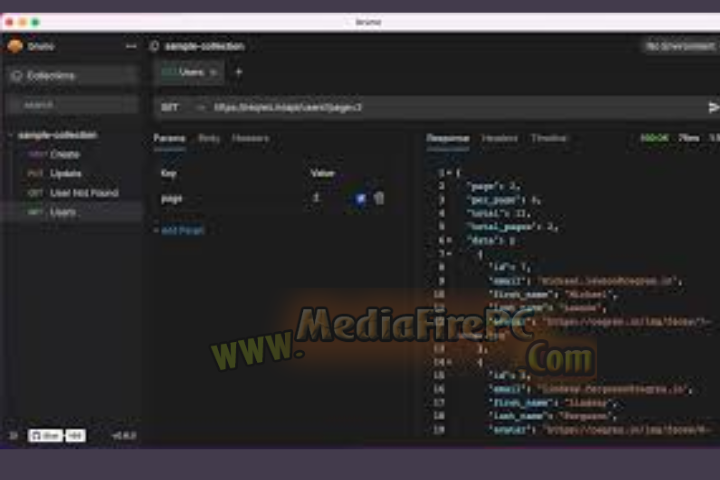Click the sample-collection header icon
Viewport: 720px width, 480px height.
point(155,46)
